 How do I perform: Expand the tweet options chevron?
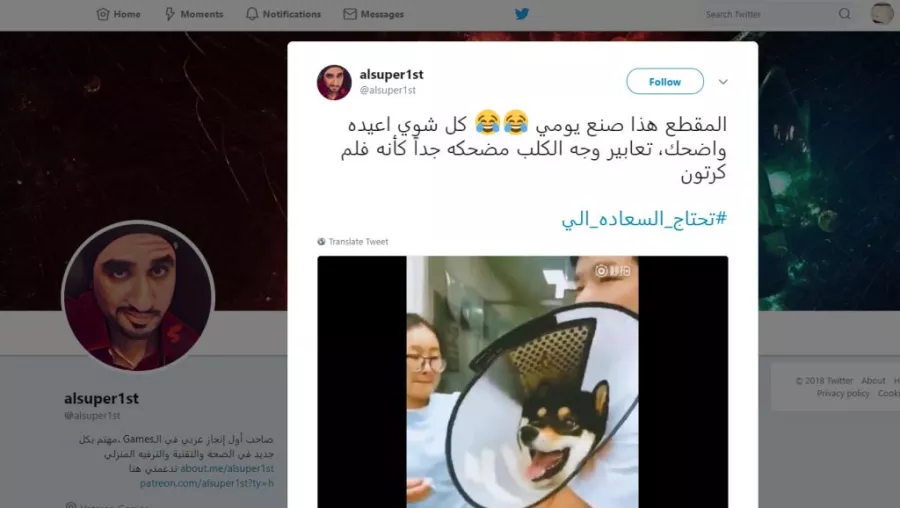pos(723,82)
